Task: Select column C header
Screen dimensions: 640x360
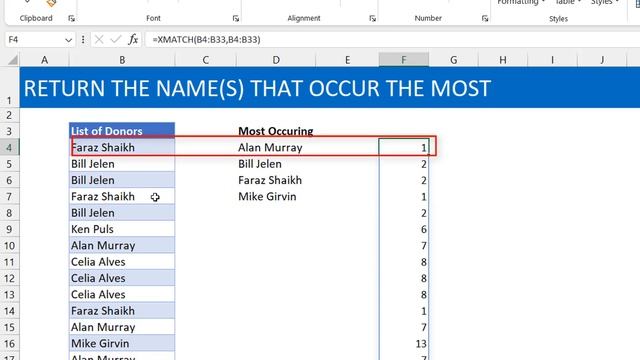Action: coord(205,60)
